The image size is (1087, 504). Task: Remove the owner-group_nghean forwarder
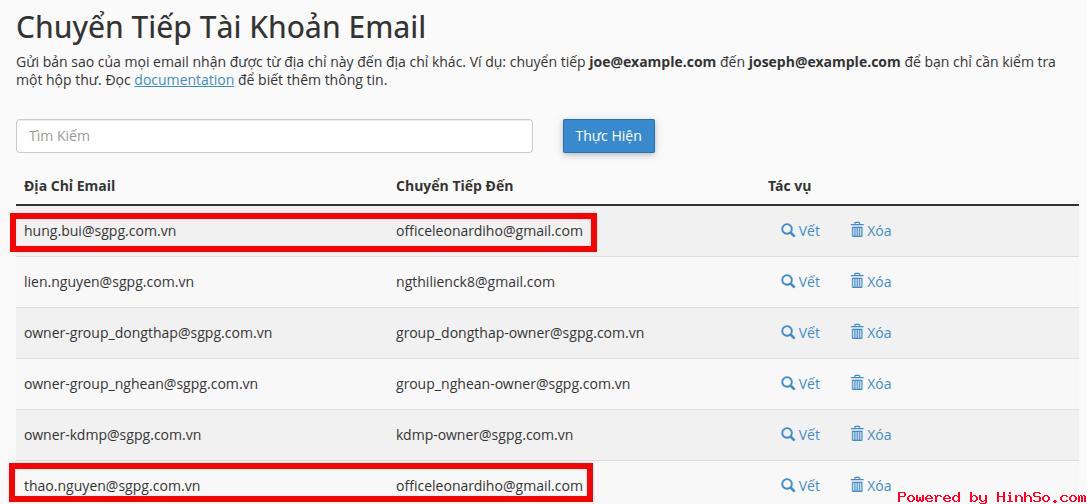click(870, 384)
